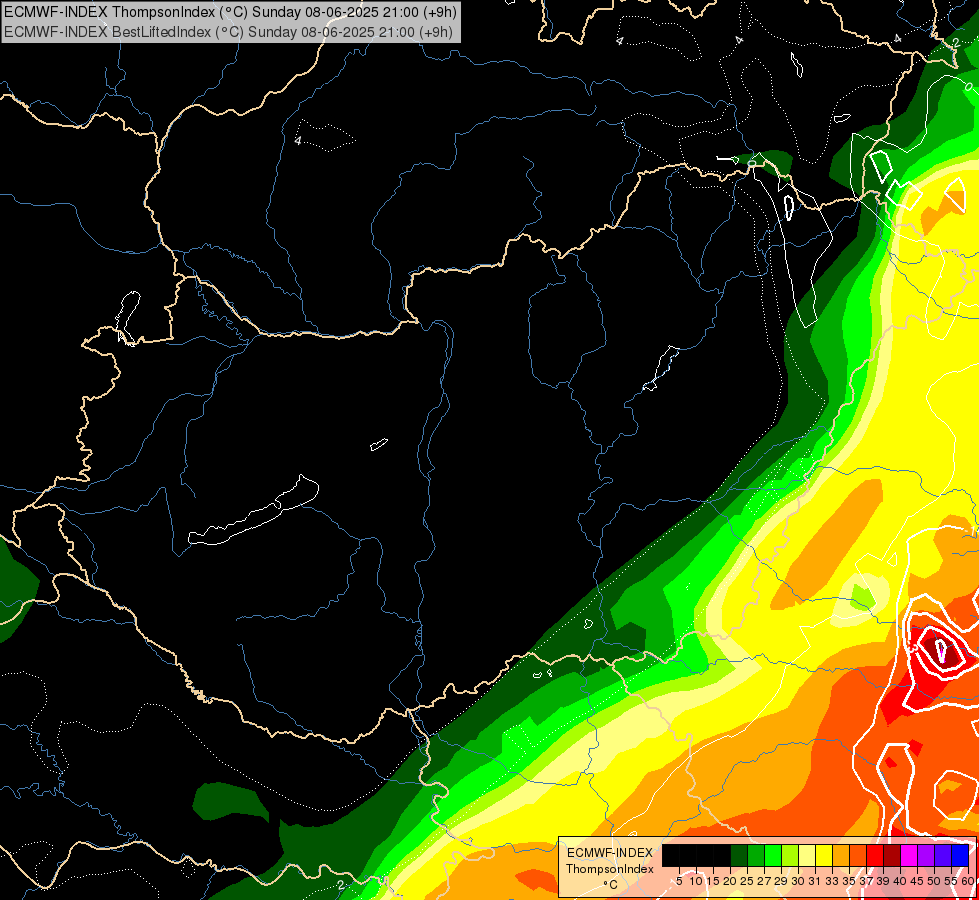Click legend tick value '27'
The height and width of the screenshot is (900, 979).
(x=764, y=881)
